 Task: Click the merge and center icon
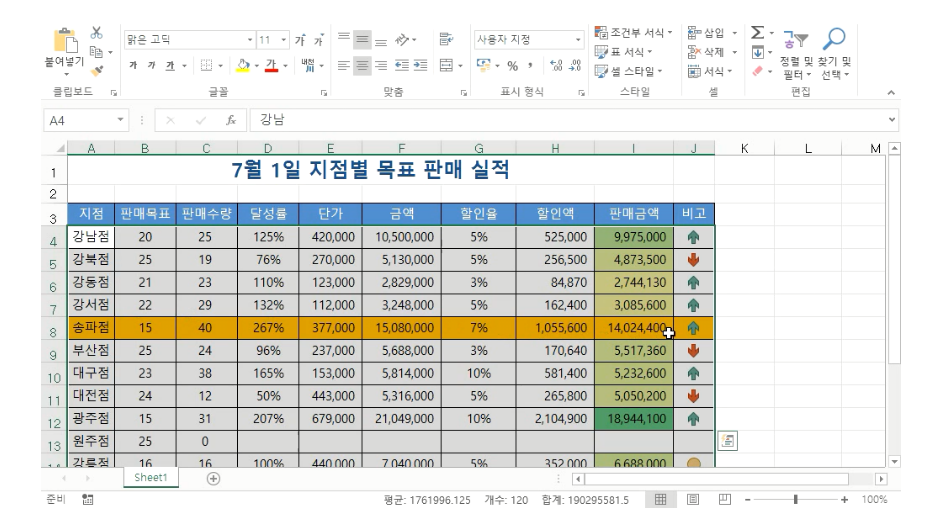pos(446,65)
